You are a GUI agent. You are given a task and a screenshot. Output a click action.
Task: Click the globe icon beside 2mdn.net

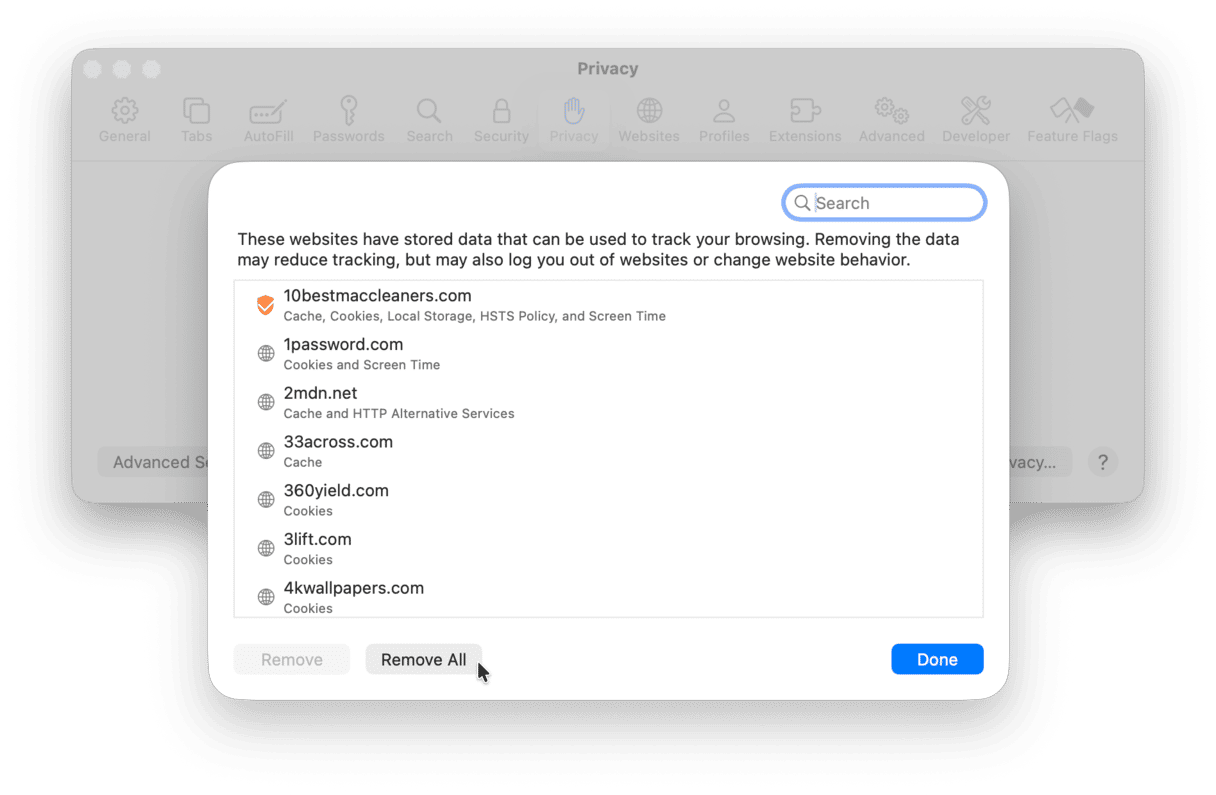(x=266, y=402)
